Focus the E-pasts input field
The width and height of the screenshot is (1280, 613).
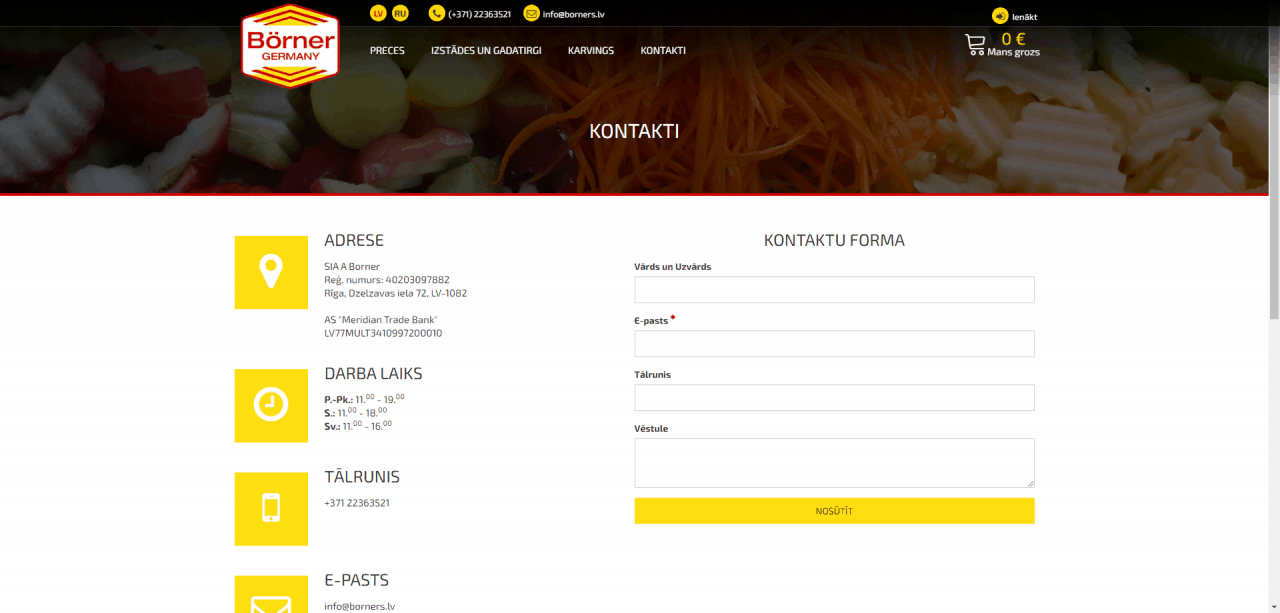(834, 344)
